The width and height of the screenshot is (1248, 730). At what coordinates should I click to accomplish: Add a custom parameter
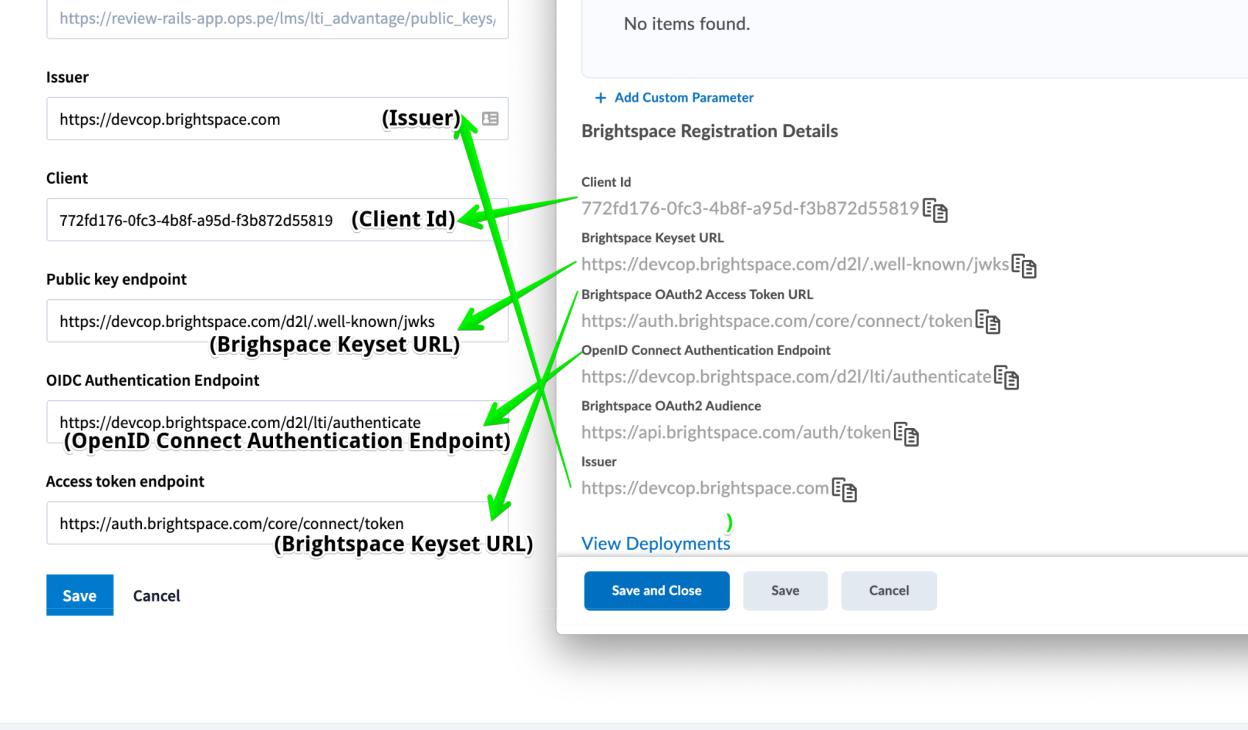(674, 98)
